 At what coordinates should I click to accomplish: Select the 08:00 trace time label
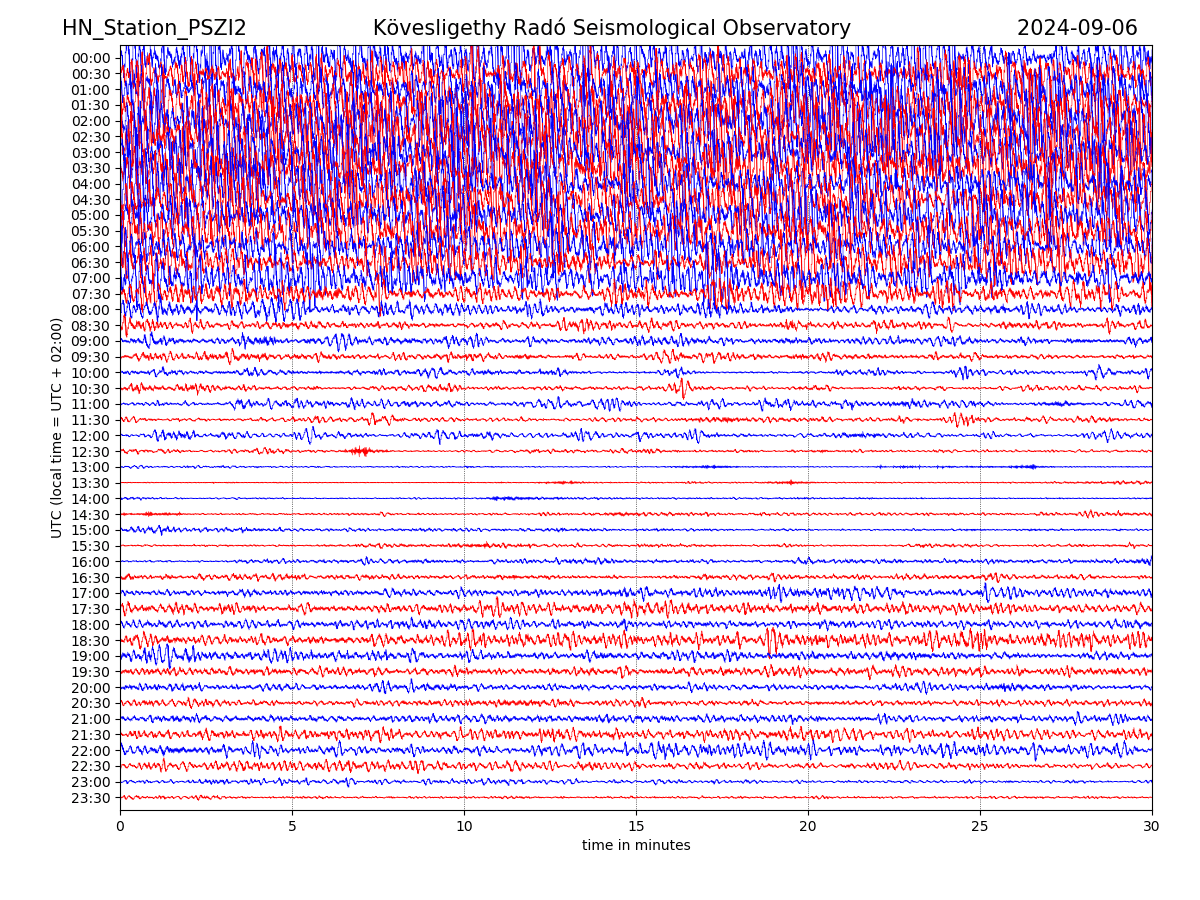(x=90, y=310)
